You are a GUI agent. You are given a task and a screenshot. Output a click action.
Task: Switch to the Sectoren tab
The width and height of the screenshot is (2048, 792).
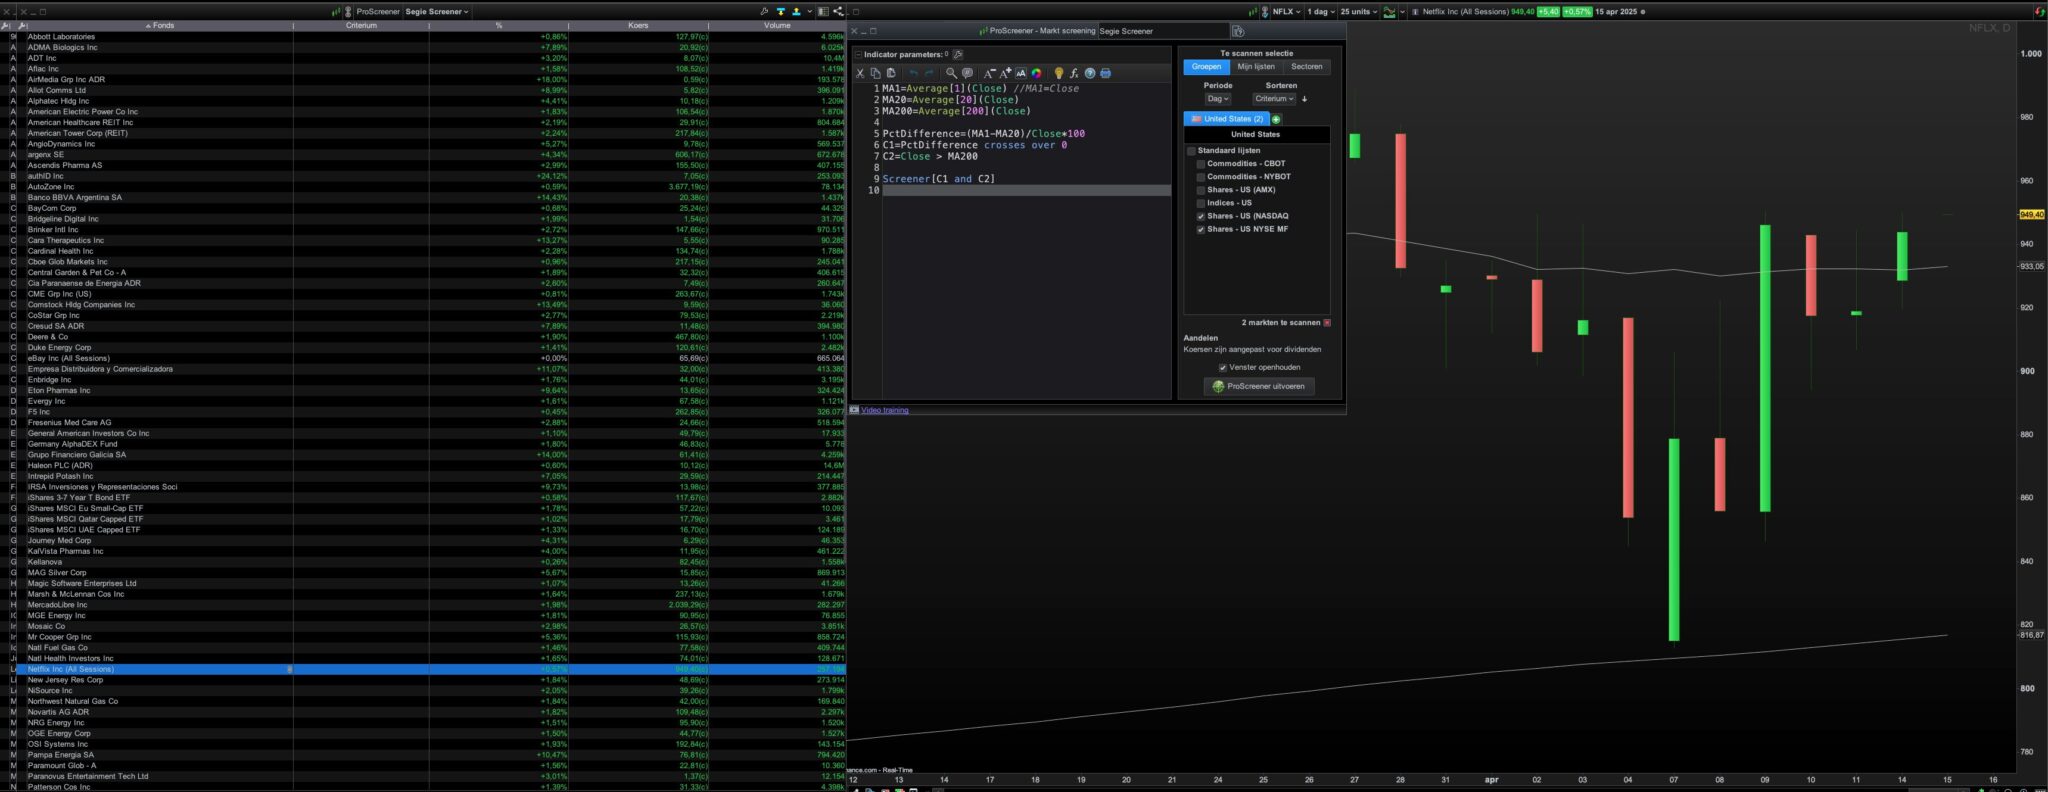(1306, 67)
